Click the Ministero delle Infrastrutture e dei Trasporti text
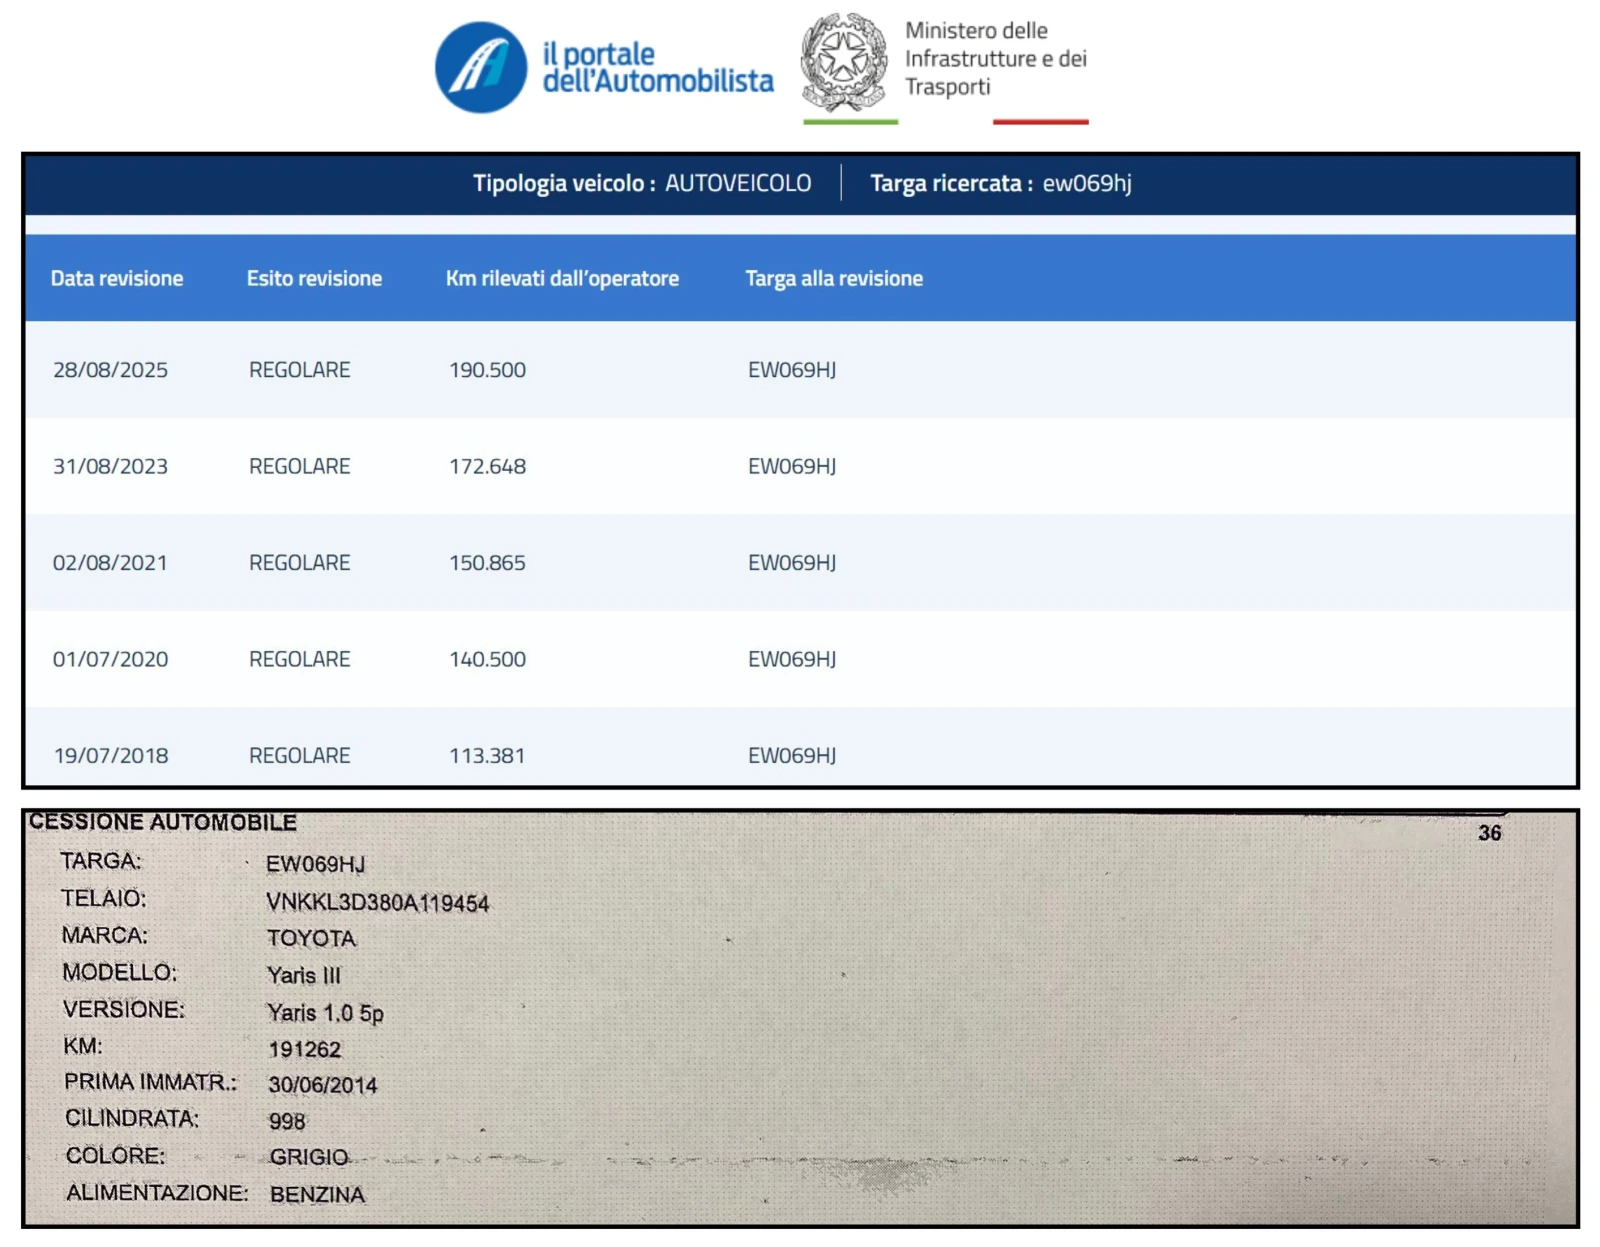Viewport: 1600px width, 1247px height. coord(995,59)
